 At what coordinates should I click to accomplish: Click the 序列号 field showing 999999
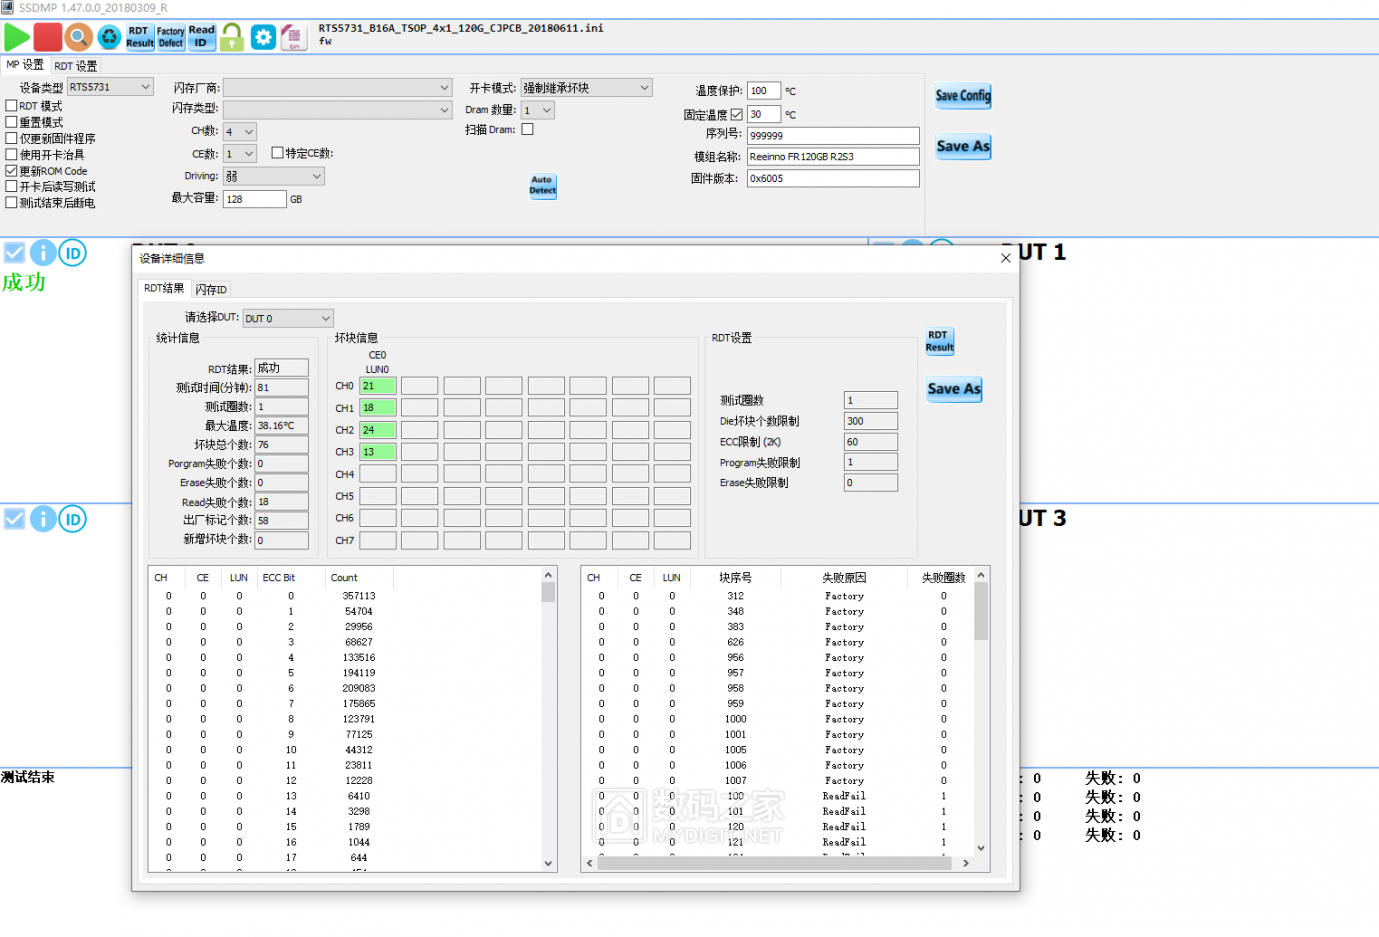[833, 135]
